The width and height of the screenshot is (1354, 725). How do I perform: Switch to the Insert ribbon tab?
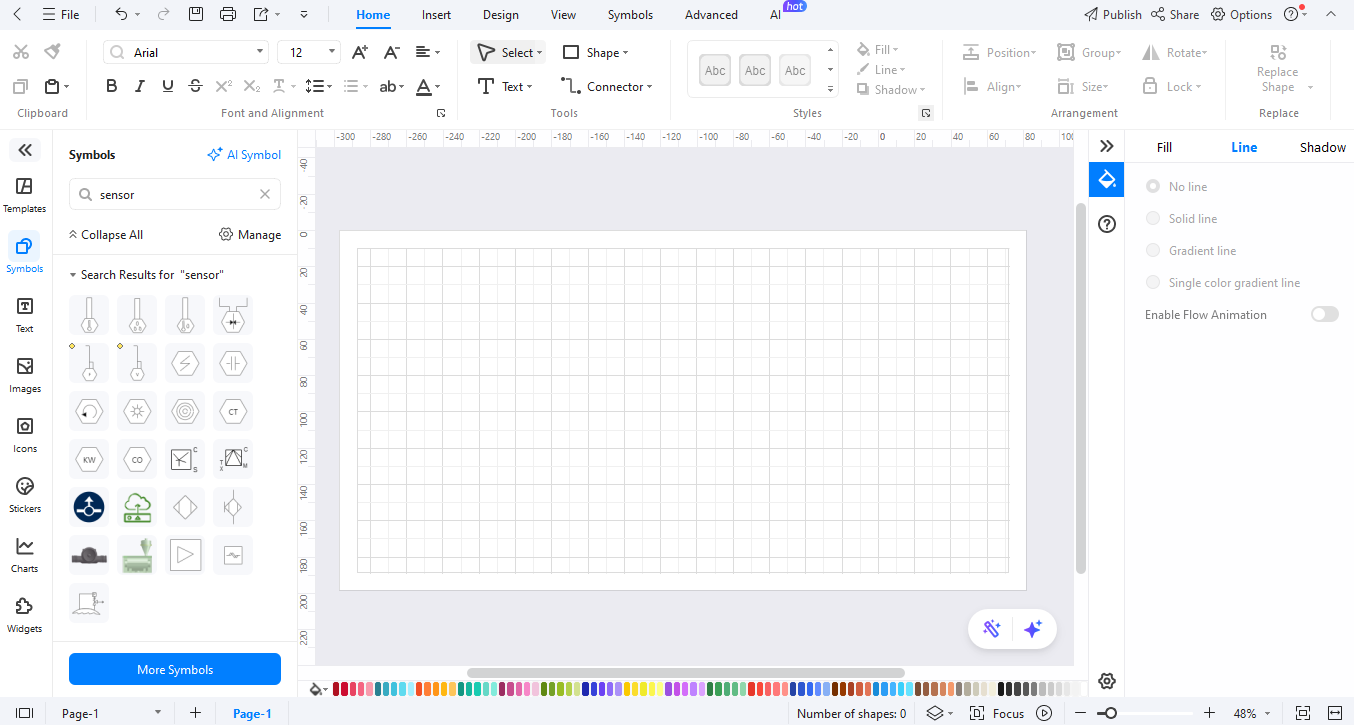(x=436, y=15)
